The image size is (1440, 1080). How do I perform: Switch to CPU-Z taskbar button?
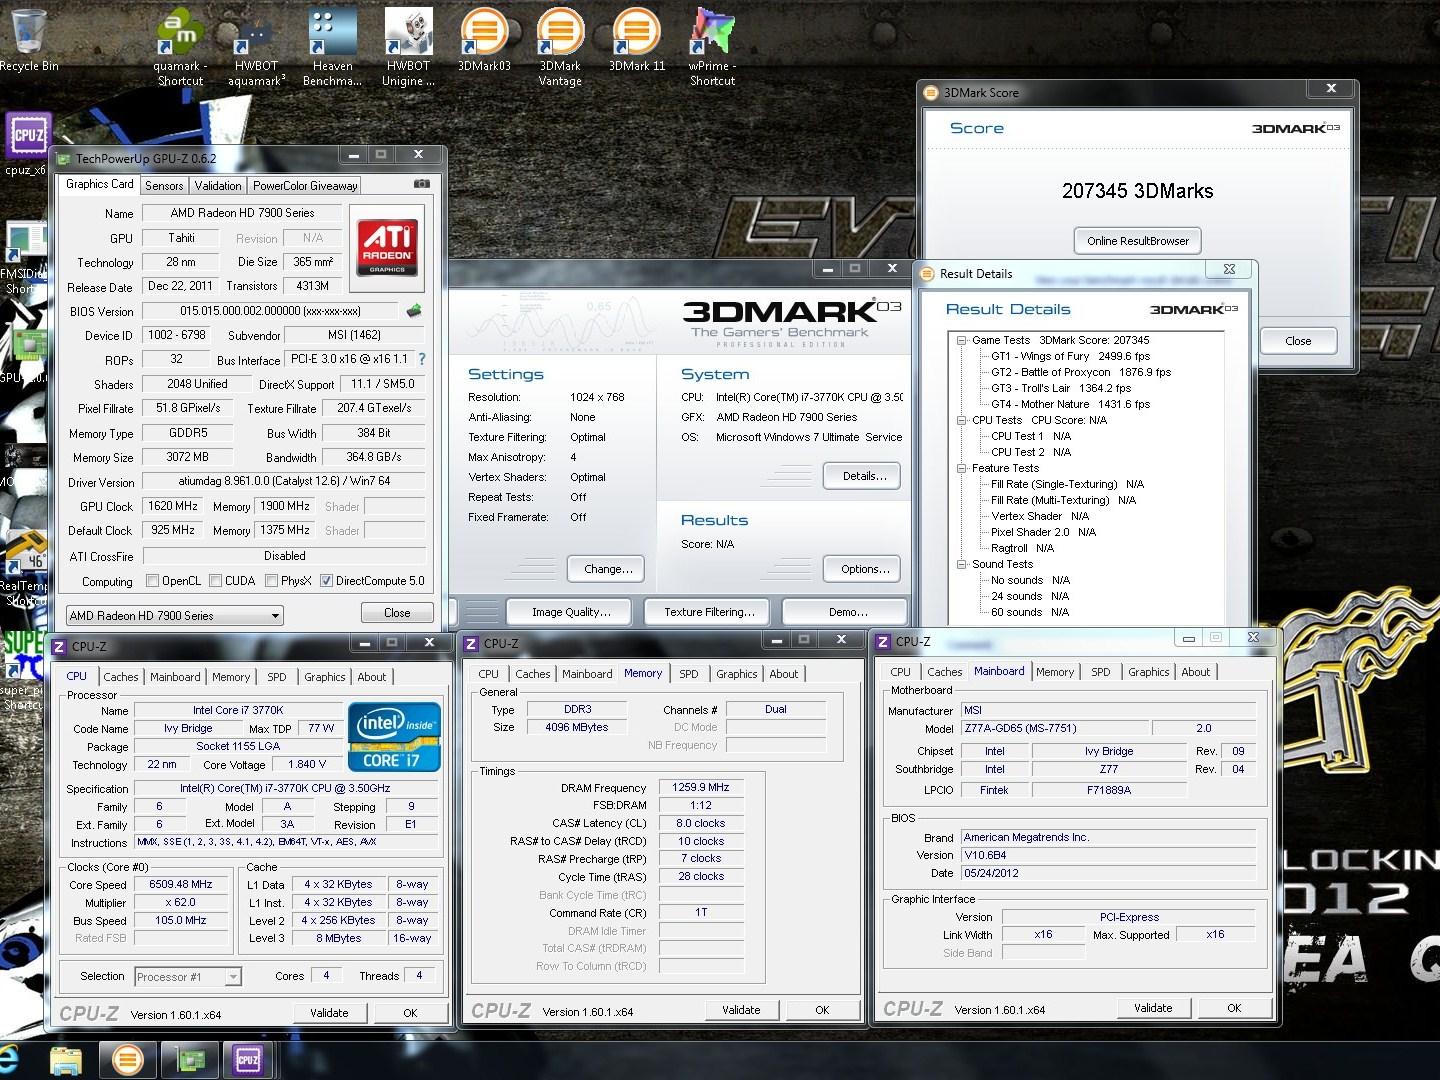tap(247, 1060)
